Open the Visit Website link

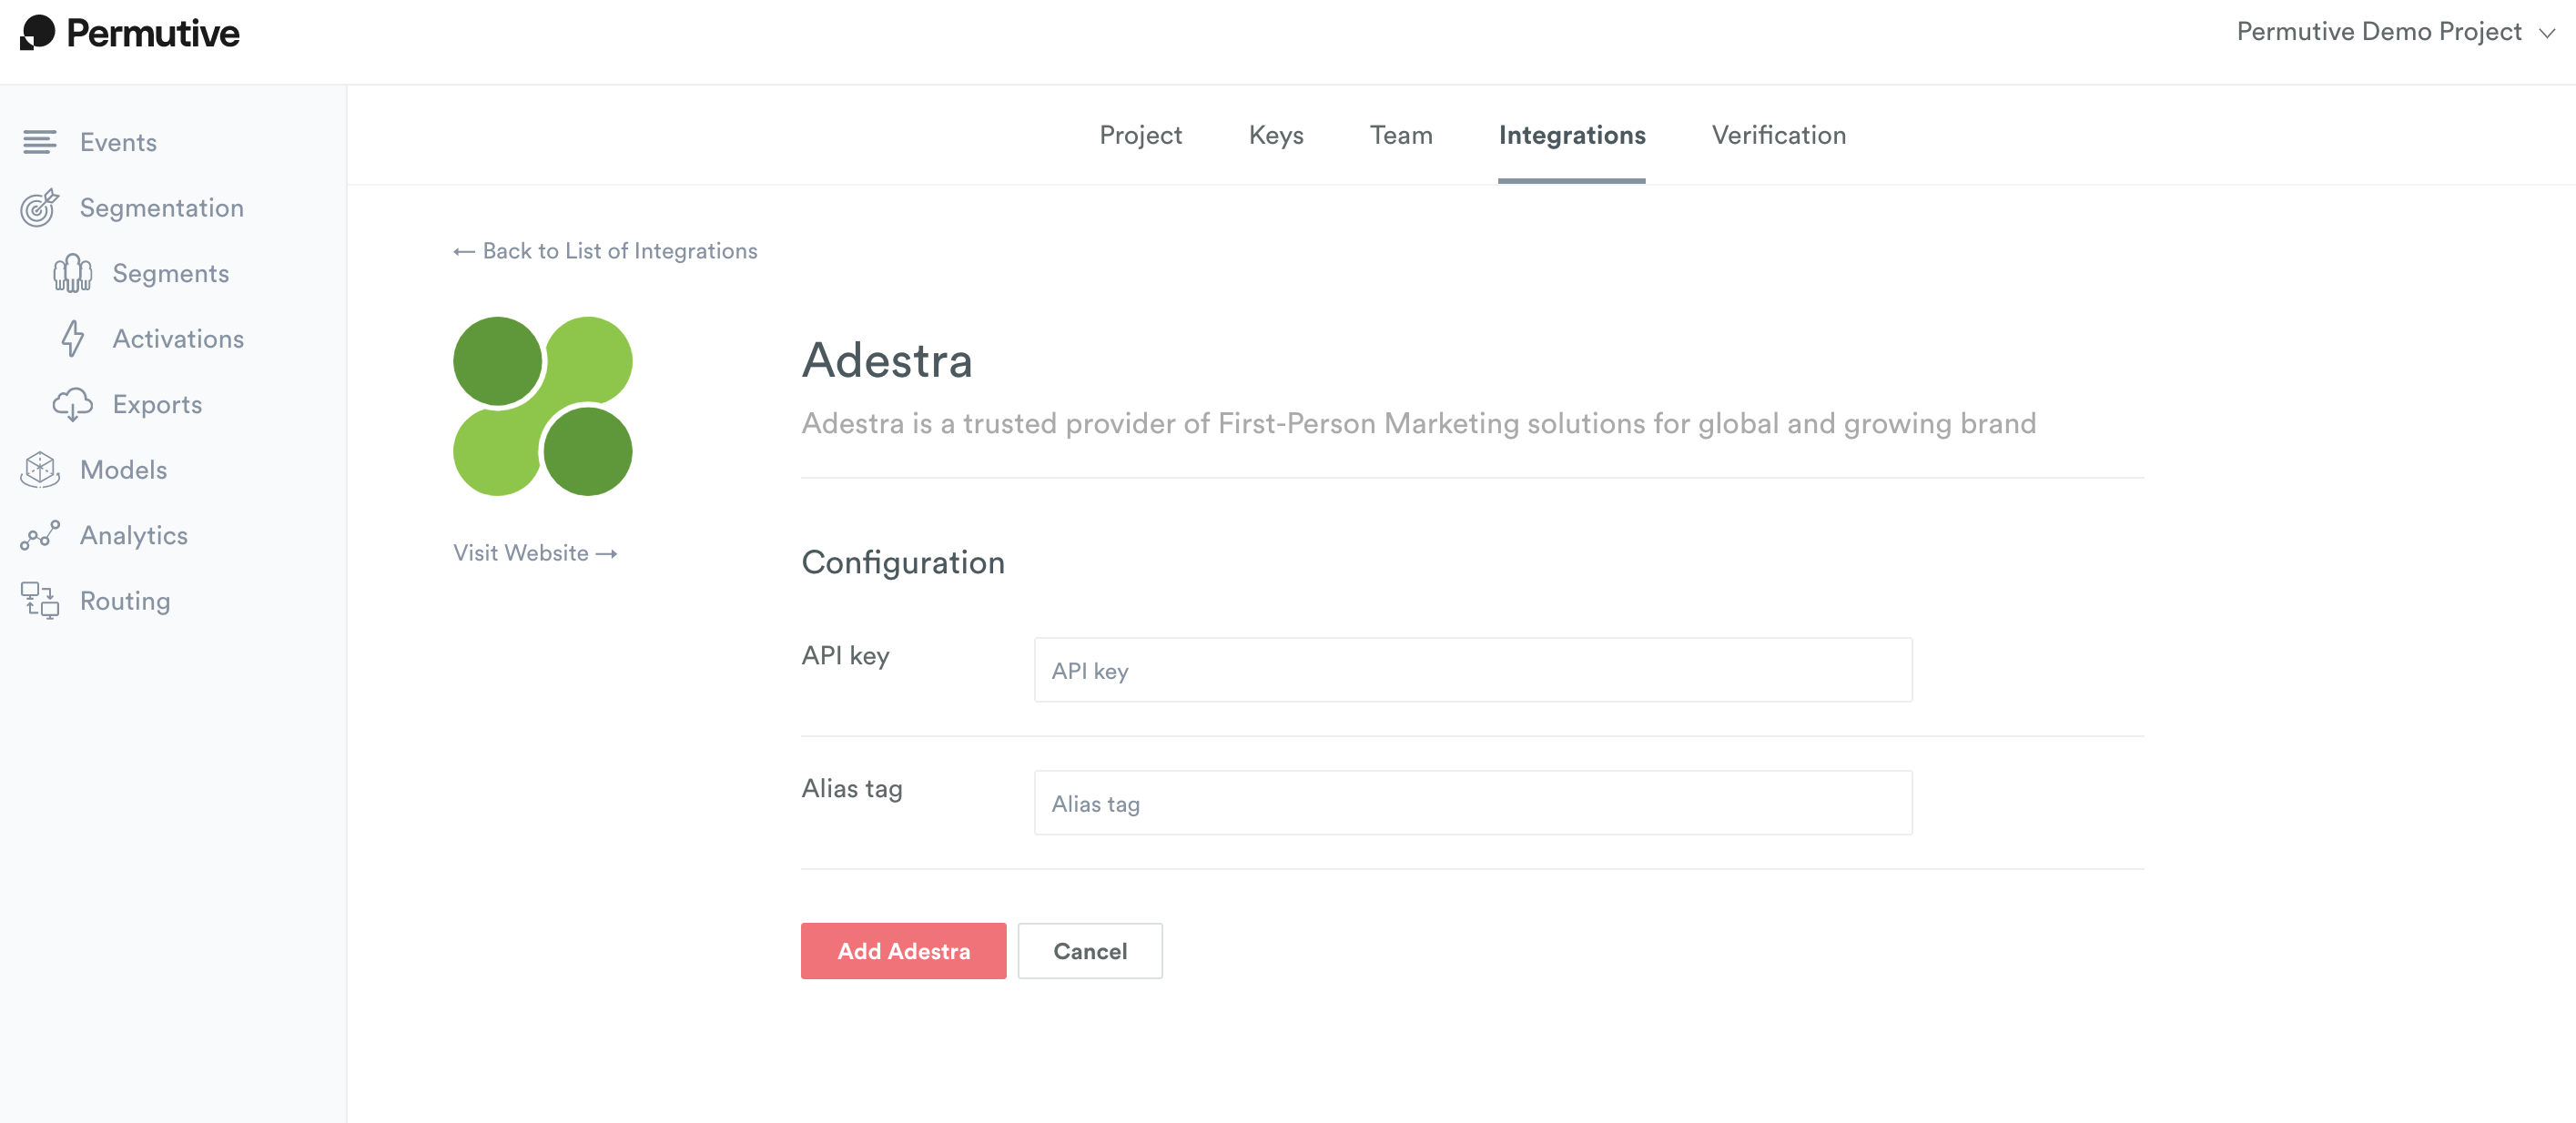535,552
